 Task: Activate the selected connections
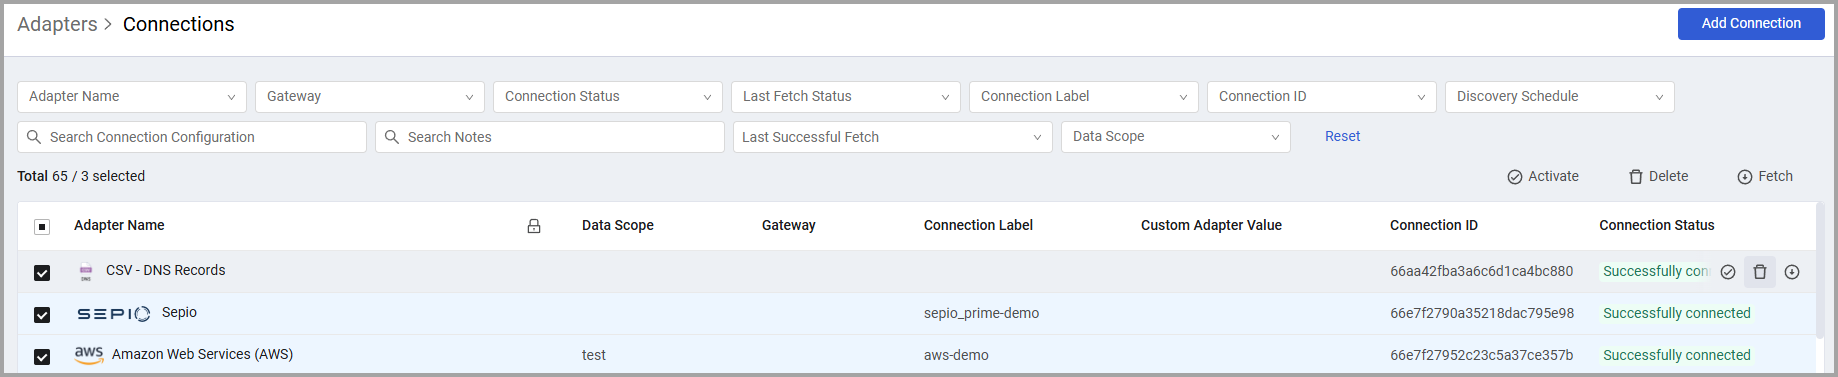1543,176
